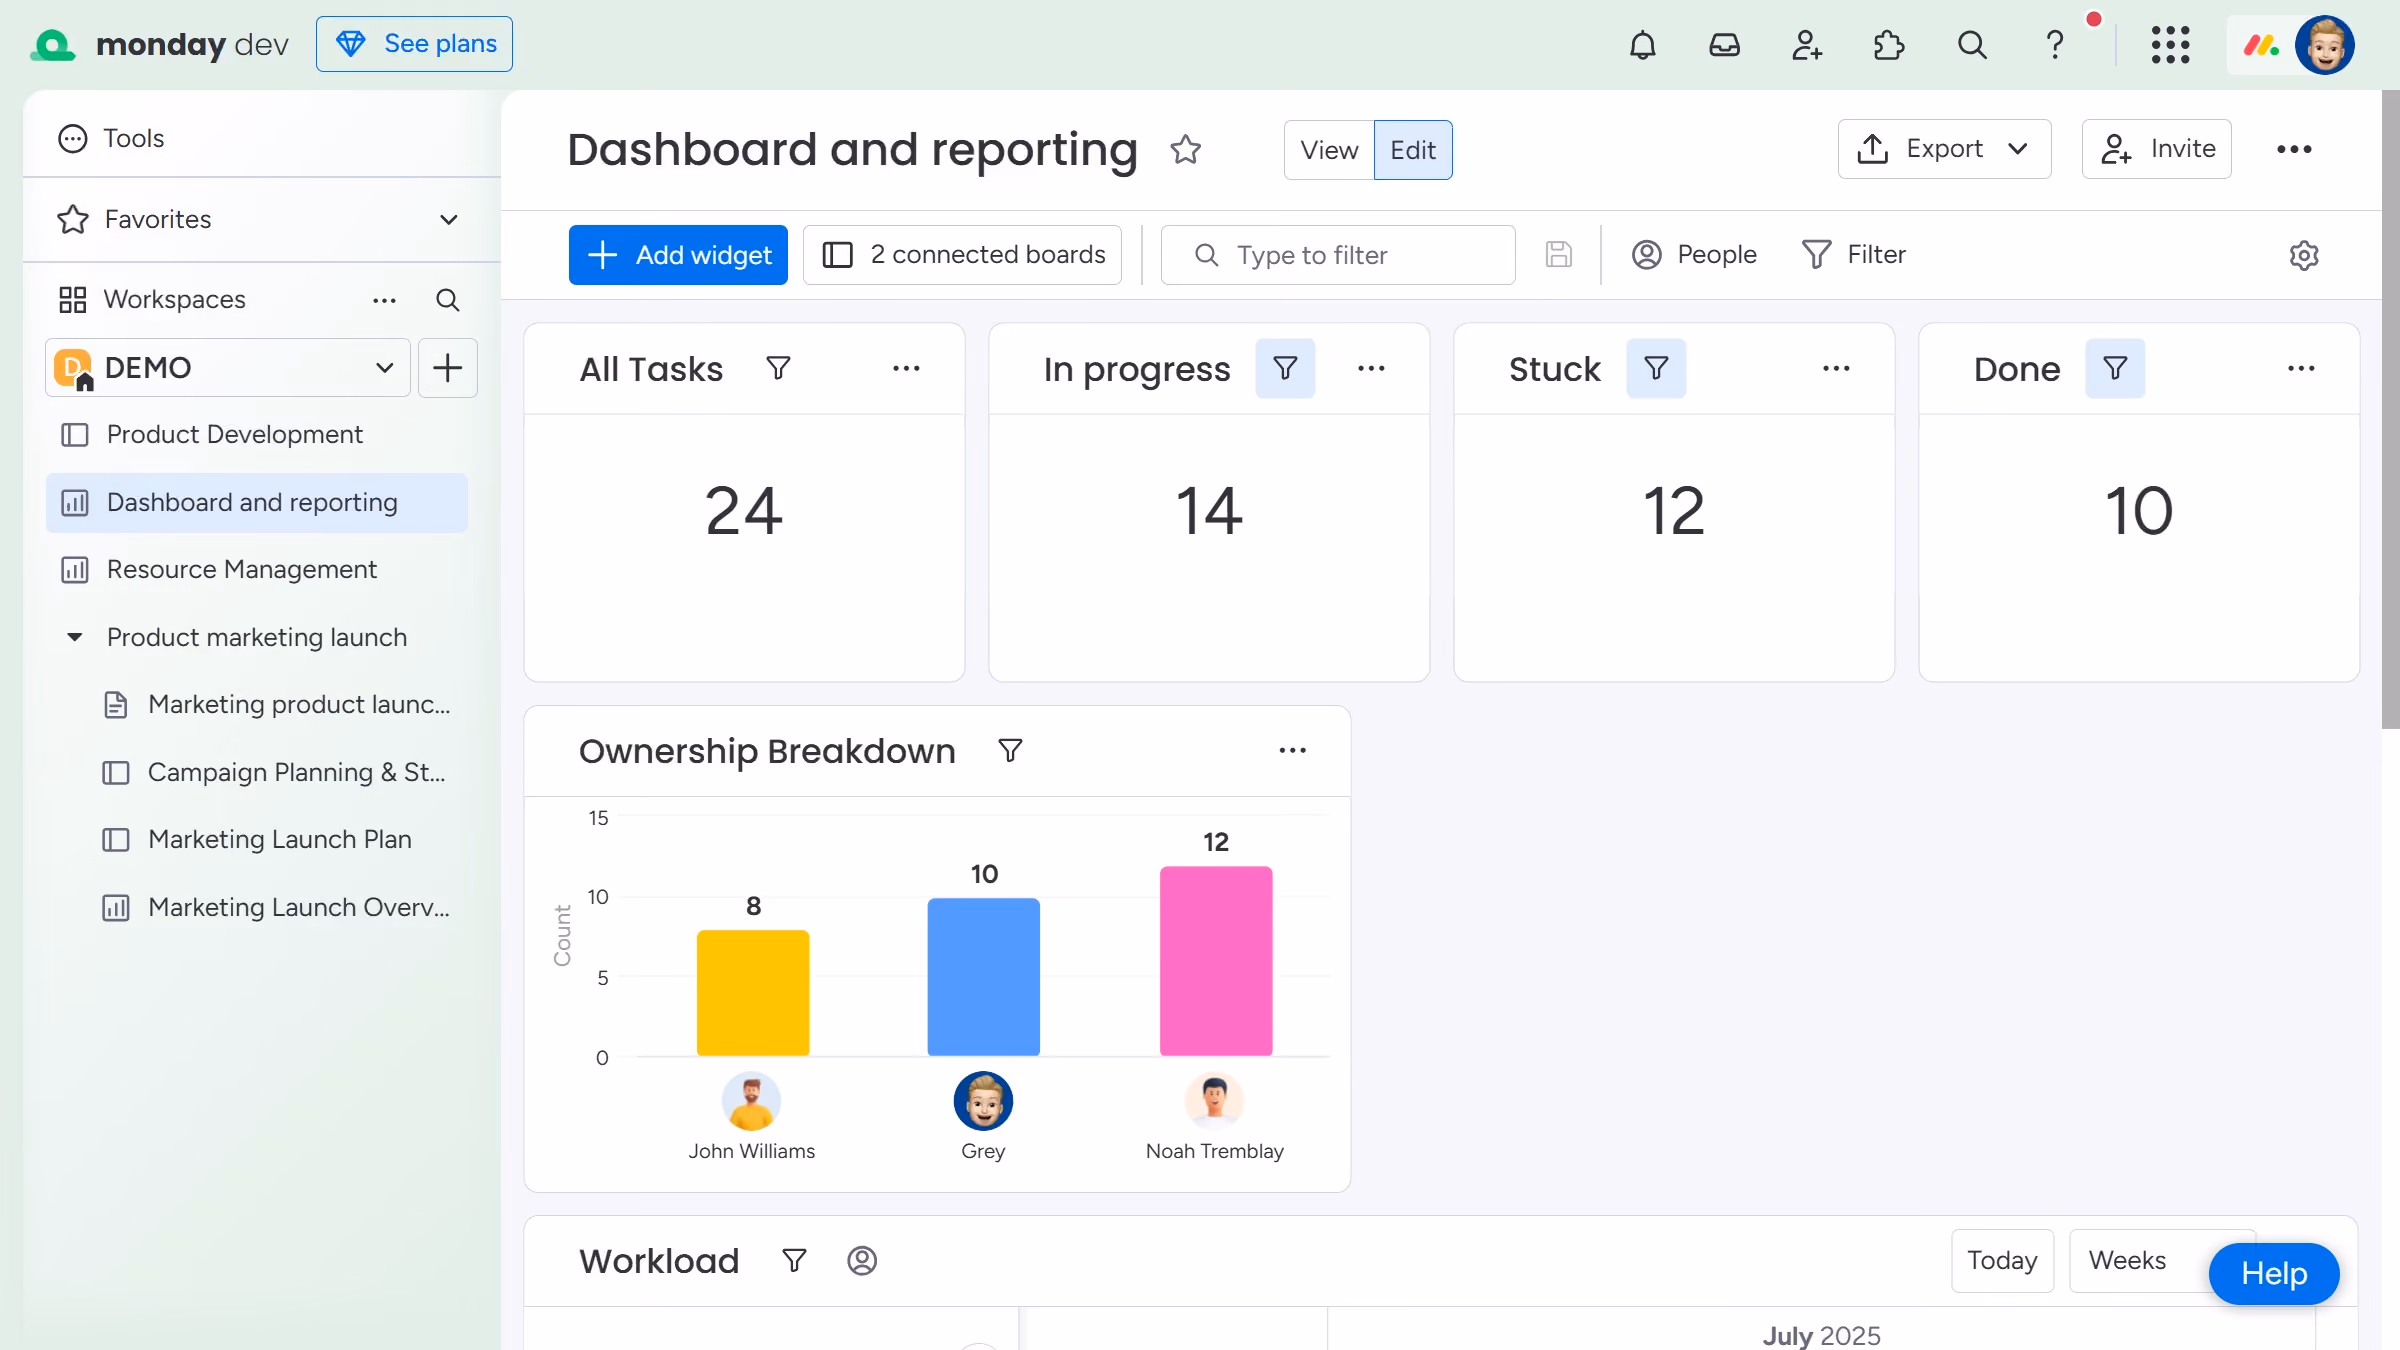Open the products switcher grid icon
Viewport: 2400px width, 1350px height.
[2170, 45]
